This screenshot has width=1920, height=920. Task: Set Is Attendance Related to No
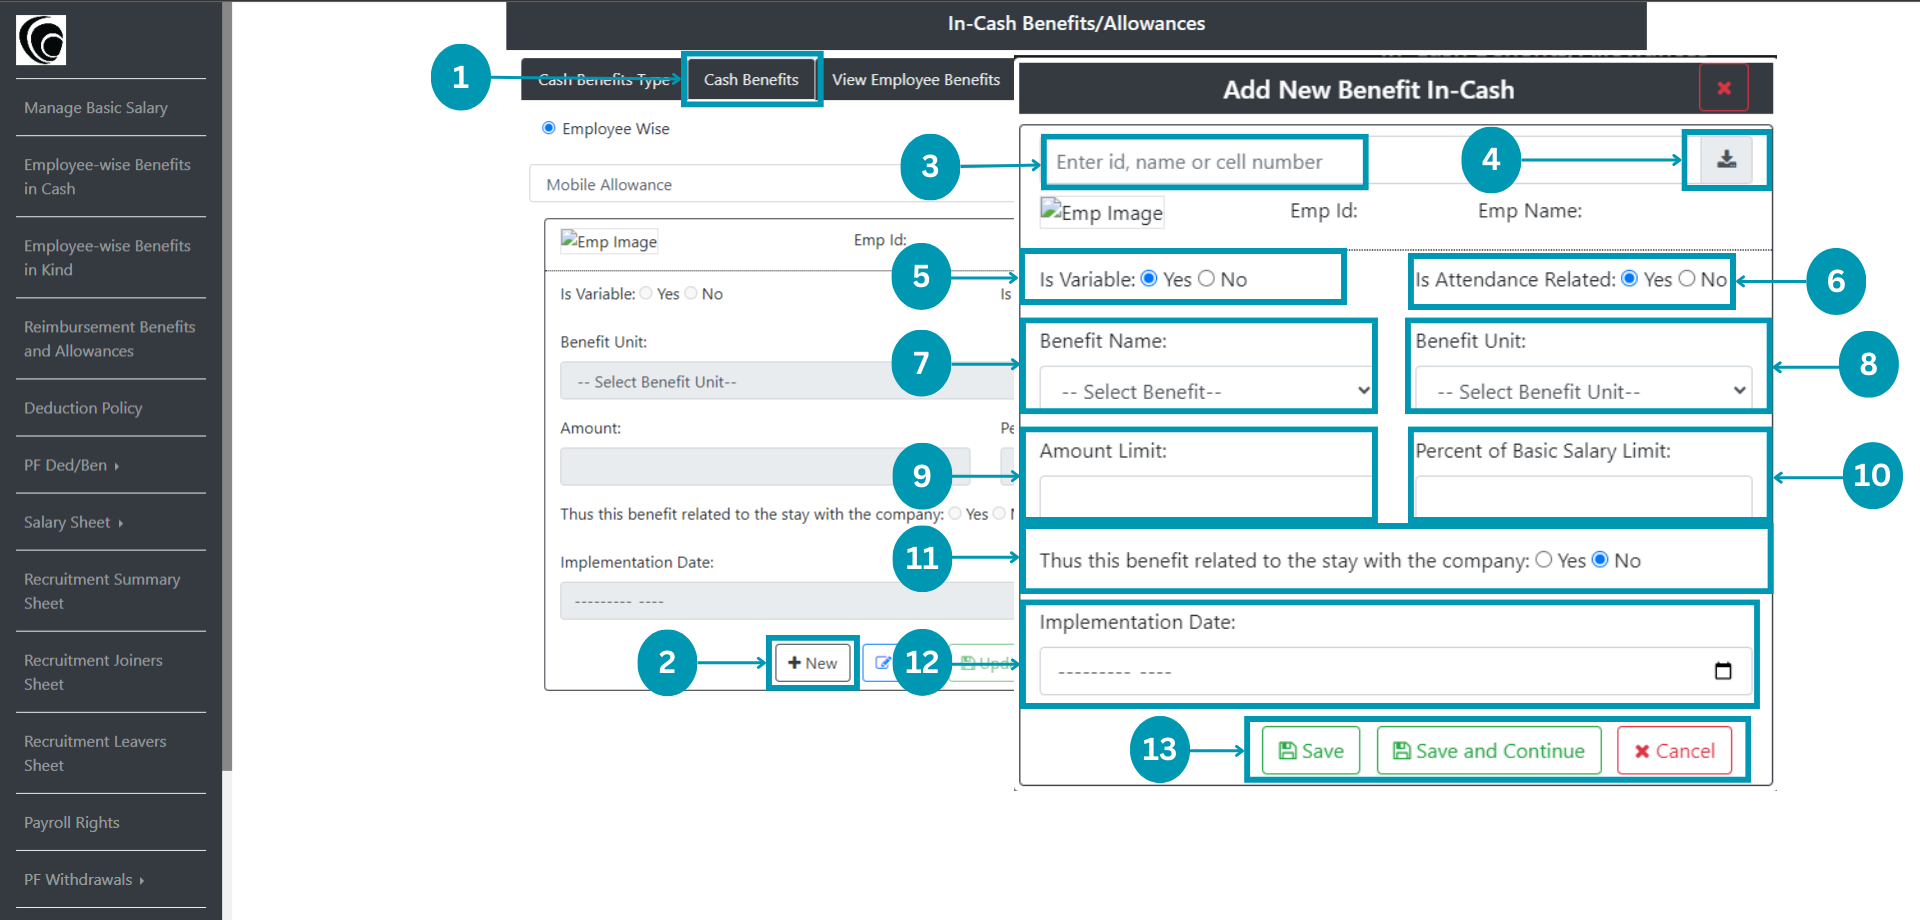tap(1687, 279)
